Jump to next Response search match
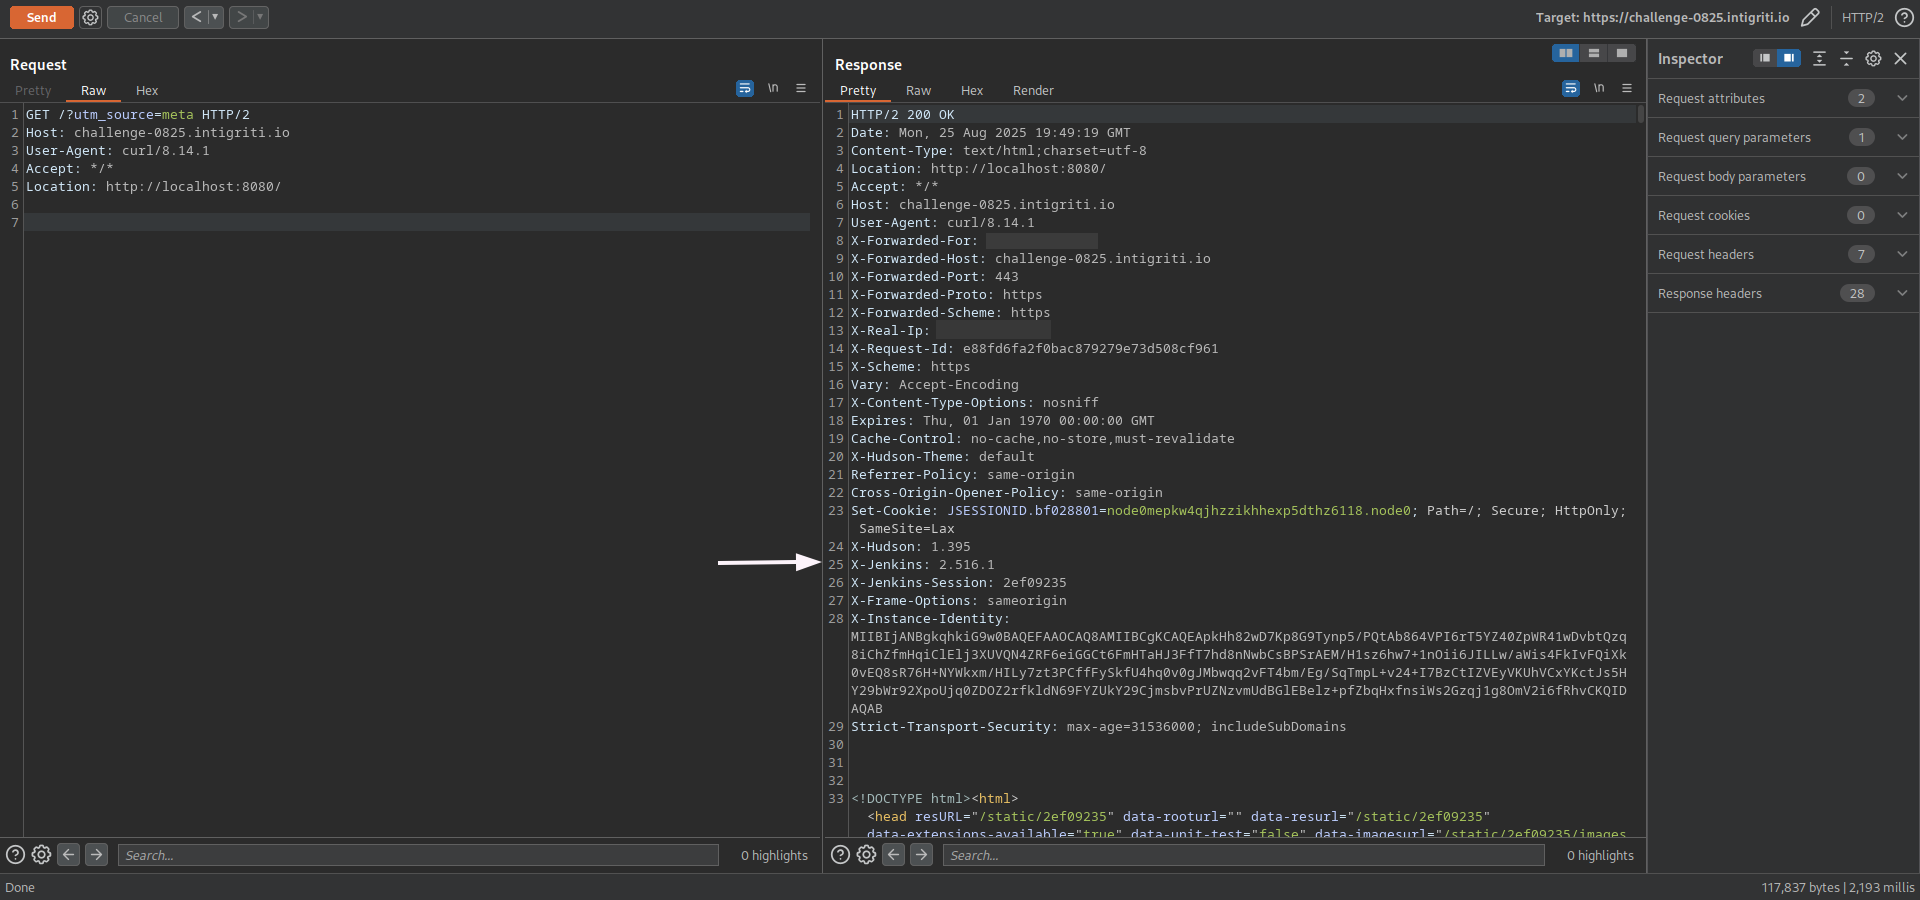Viewport: 1920px width, 900px height. (921, 855)
